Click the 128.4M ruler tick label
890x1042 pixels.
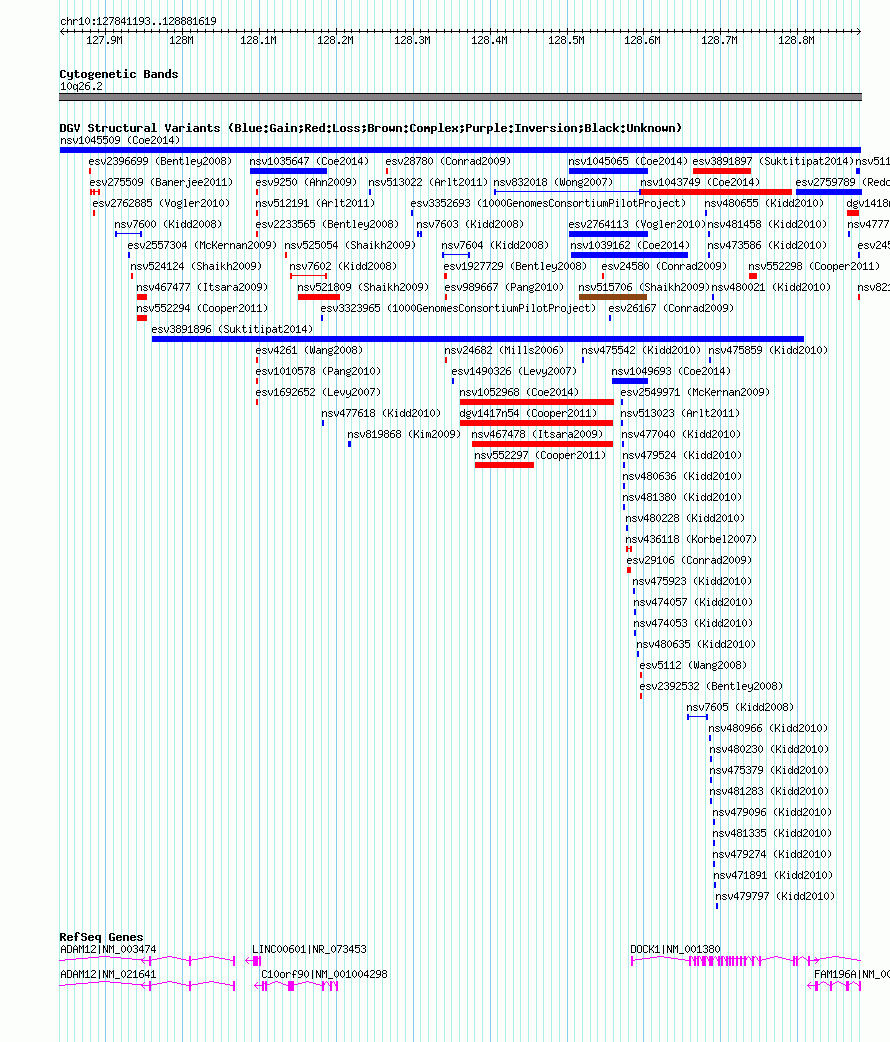(x=489, y=41)
